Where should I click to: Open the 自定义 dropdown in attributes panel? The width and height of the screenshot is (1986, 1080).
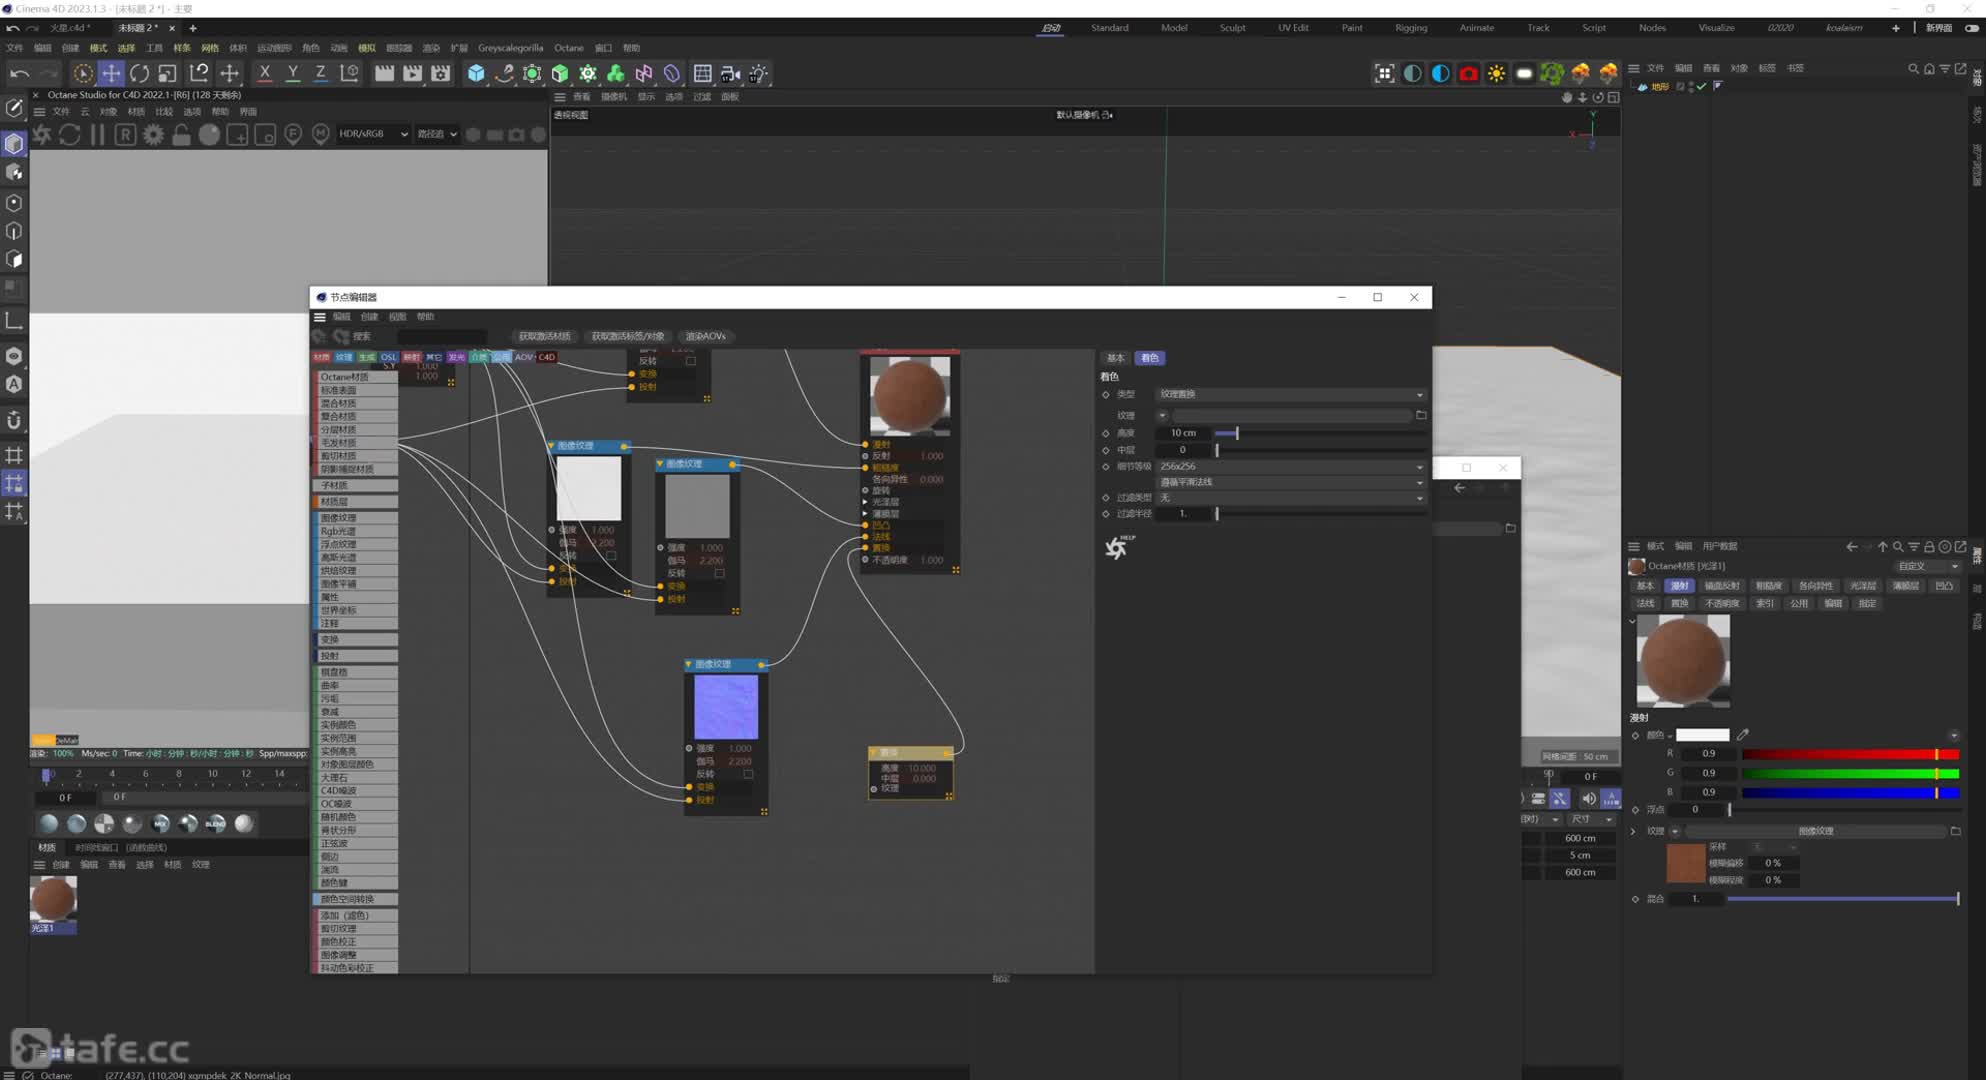(1929, 566)
